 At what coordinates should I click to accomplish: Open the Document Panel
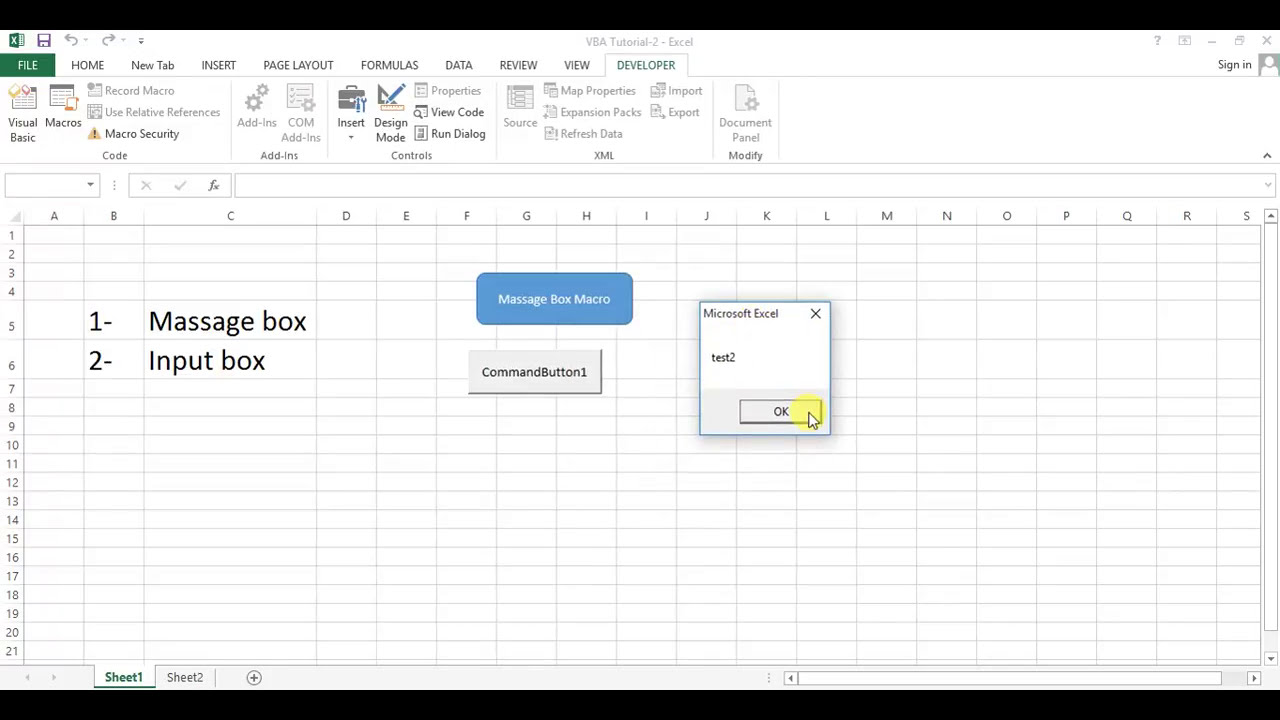point(745,114)
